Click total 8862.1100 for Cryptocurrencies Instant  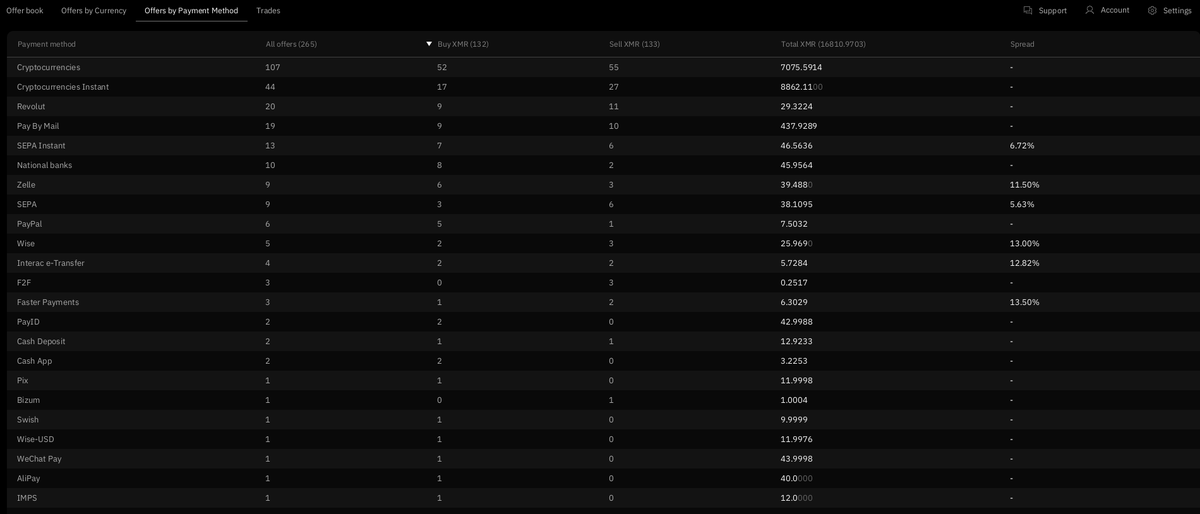click(802, 87)
